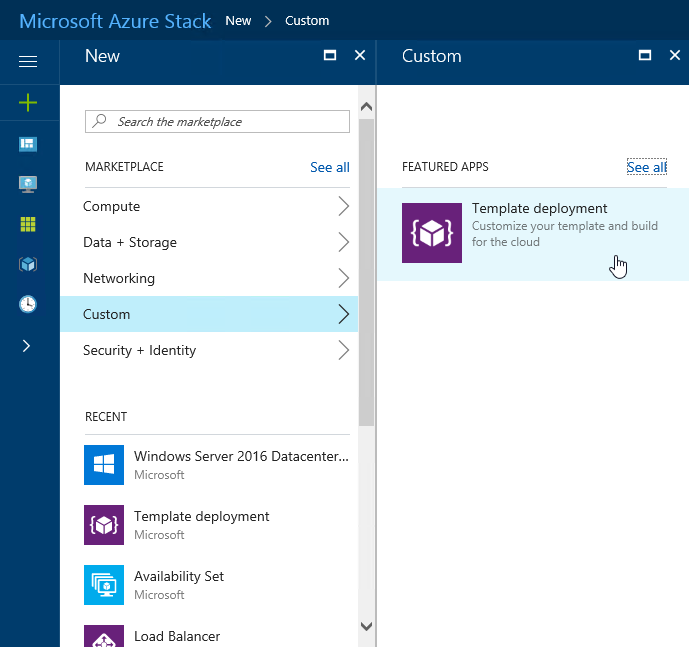The height and width of the screenshot is (647, 689).
Task: Open the hamburger menu in sidebar
Action: 28,62
